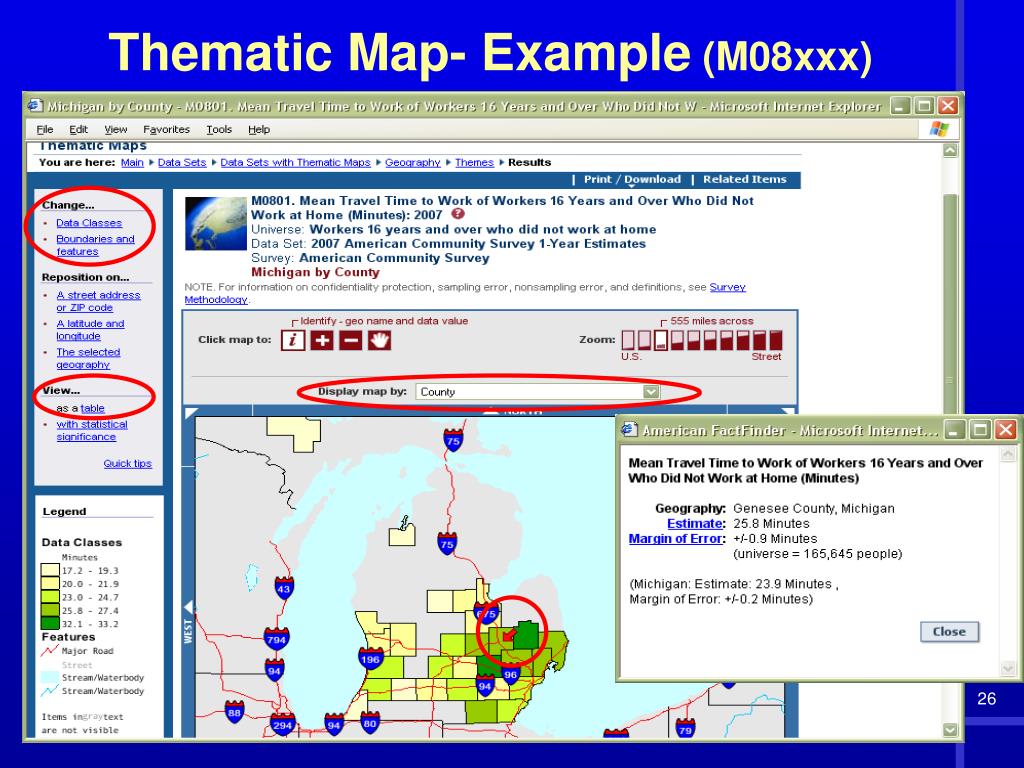Click the 17.2 - 19.3 legend color swatch
The height and width of the screenshot is (768, 1024).
50,570
